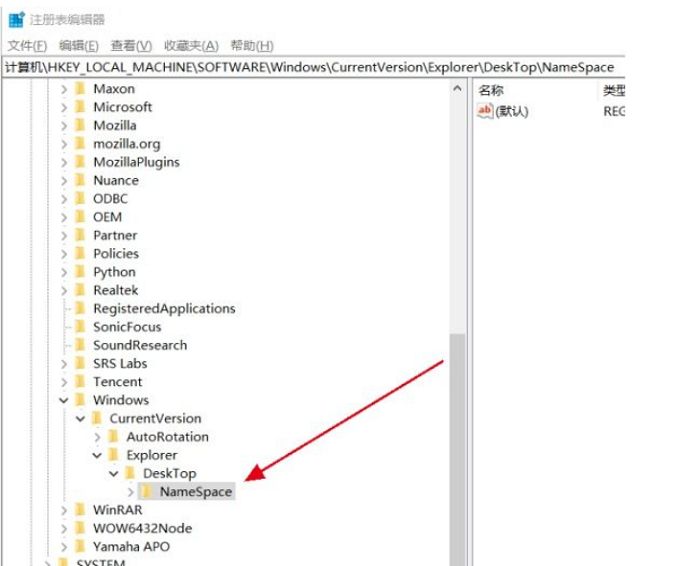Expand the WinRAR key

tap(64, 510)
